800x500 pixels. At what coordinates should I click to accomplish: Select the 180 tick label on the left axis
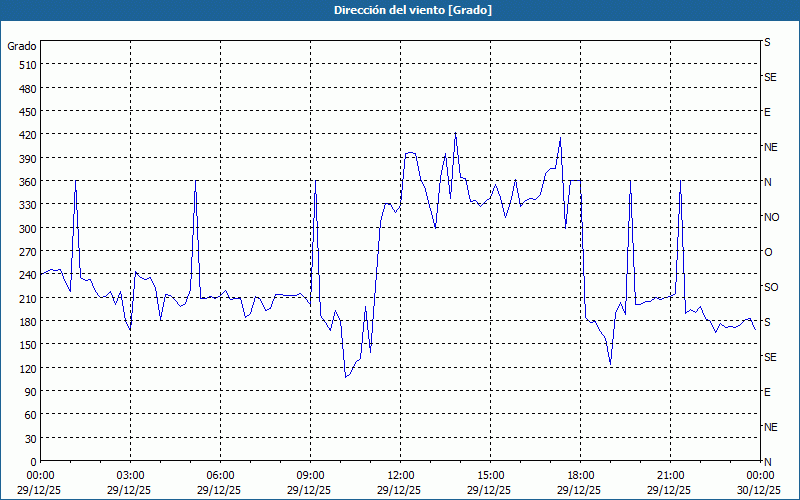tap(26, 322)
